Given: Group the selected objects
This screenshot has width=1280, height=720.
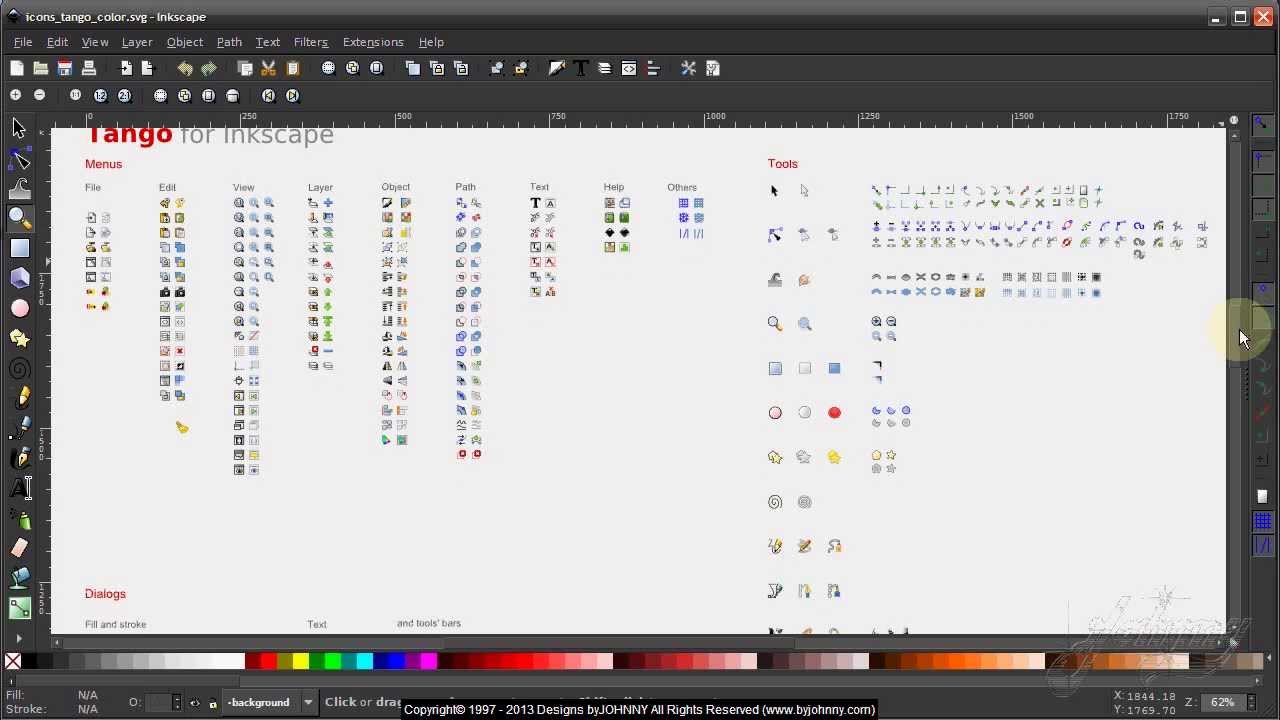Looking at the screenshot, I should point(497,68).
